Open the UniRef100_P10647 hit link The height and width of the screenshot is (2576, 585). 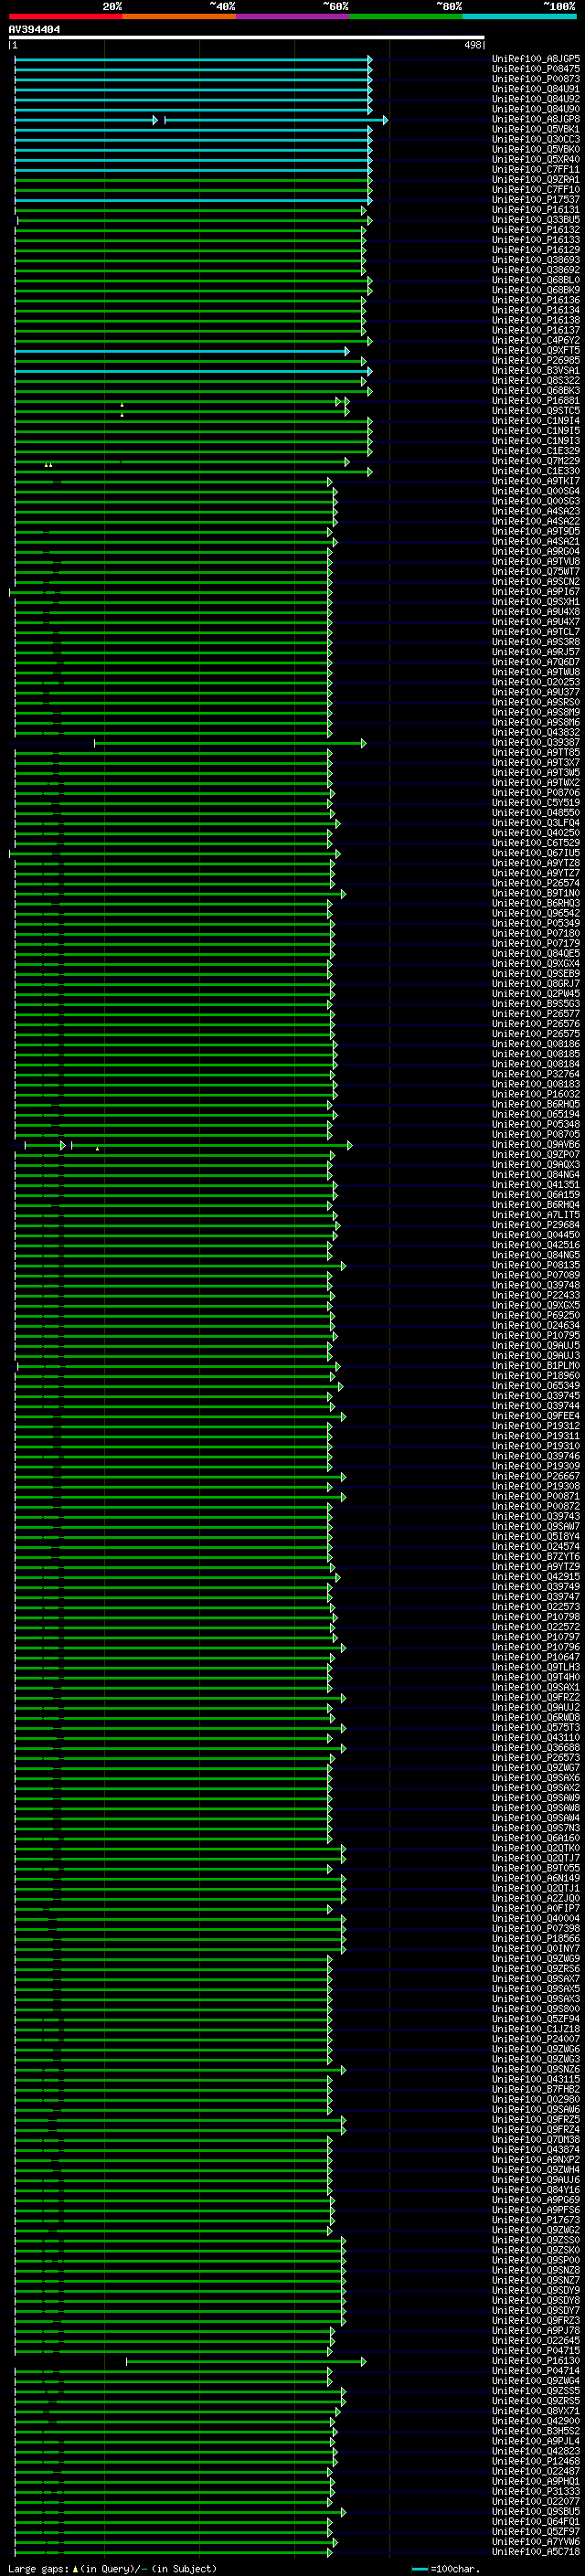pos(536,1657)
